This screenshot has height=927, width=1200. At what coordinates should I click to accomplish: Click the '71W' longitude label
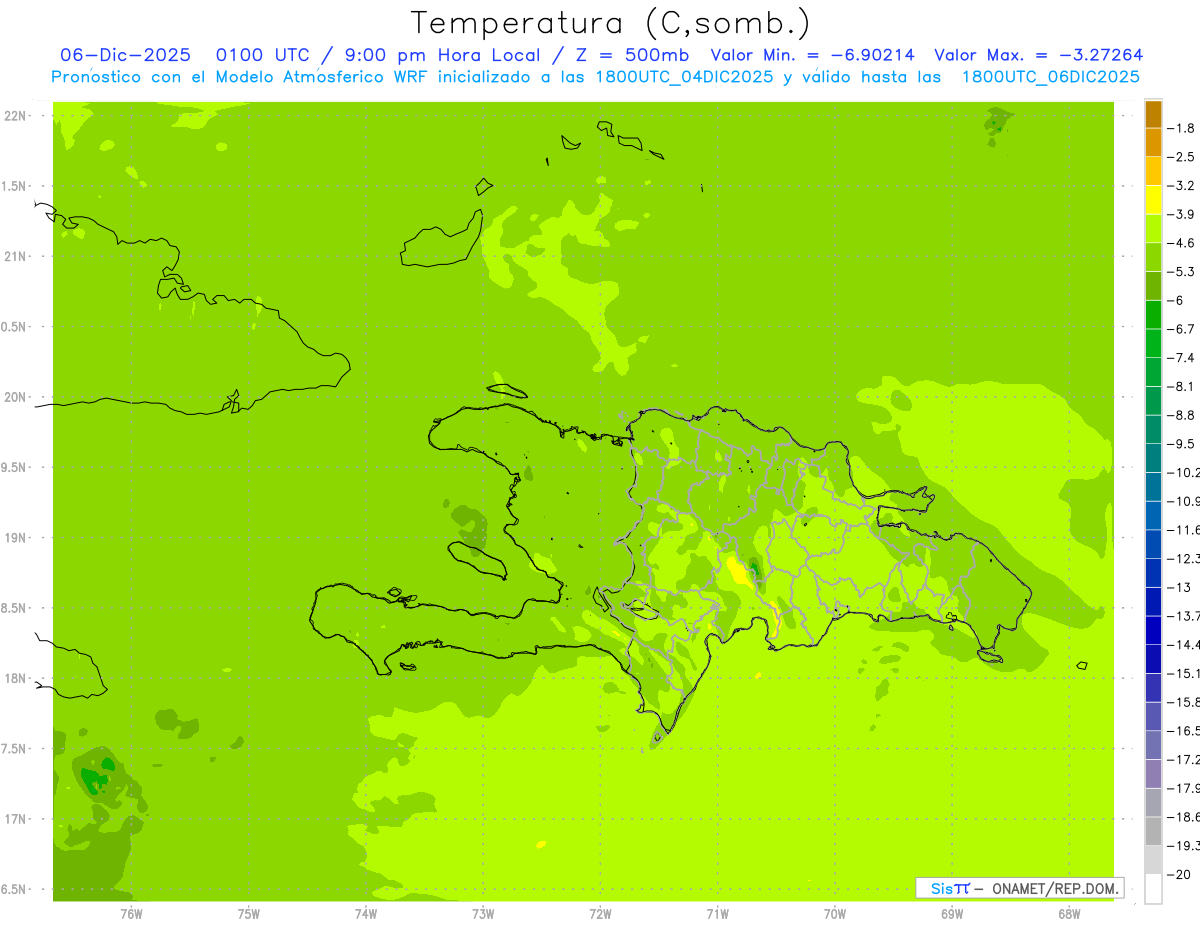[x=717, y=913]
